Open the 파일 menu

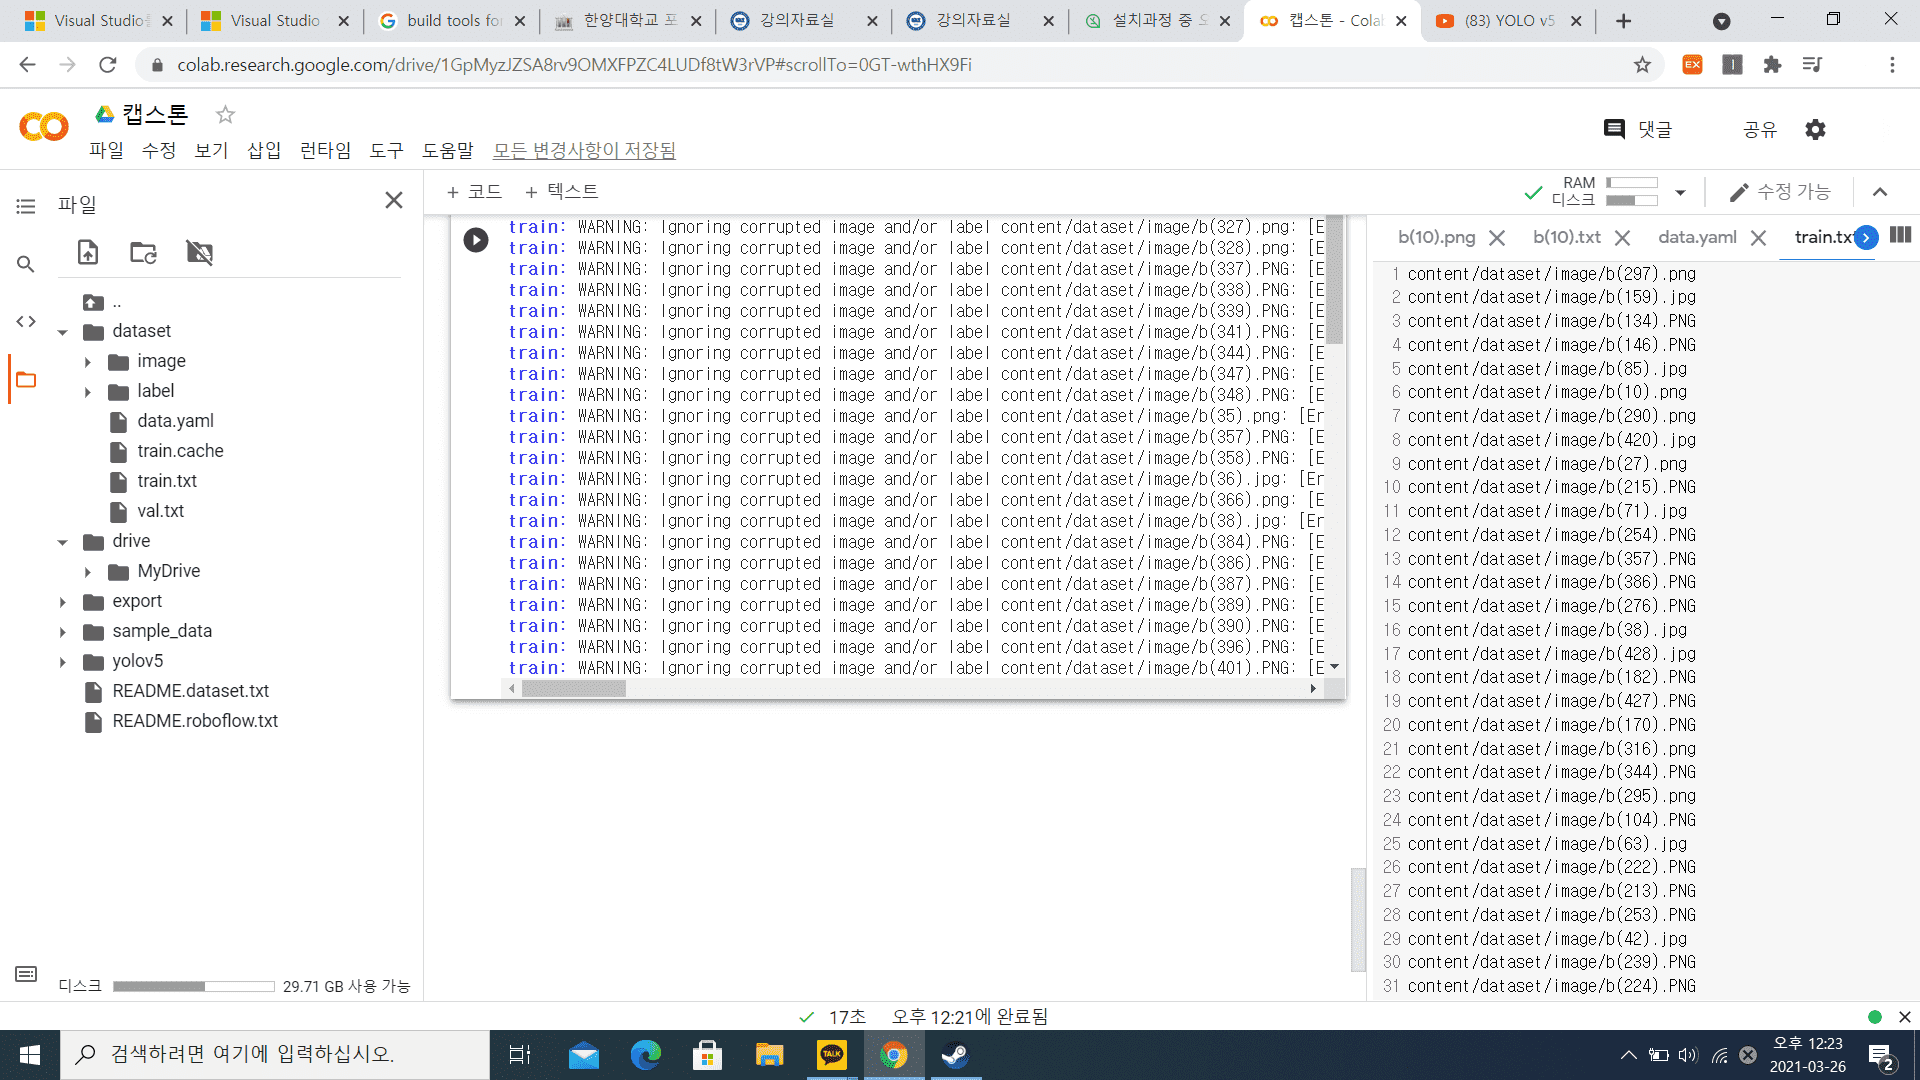[106, 150]
